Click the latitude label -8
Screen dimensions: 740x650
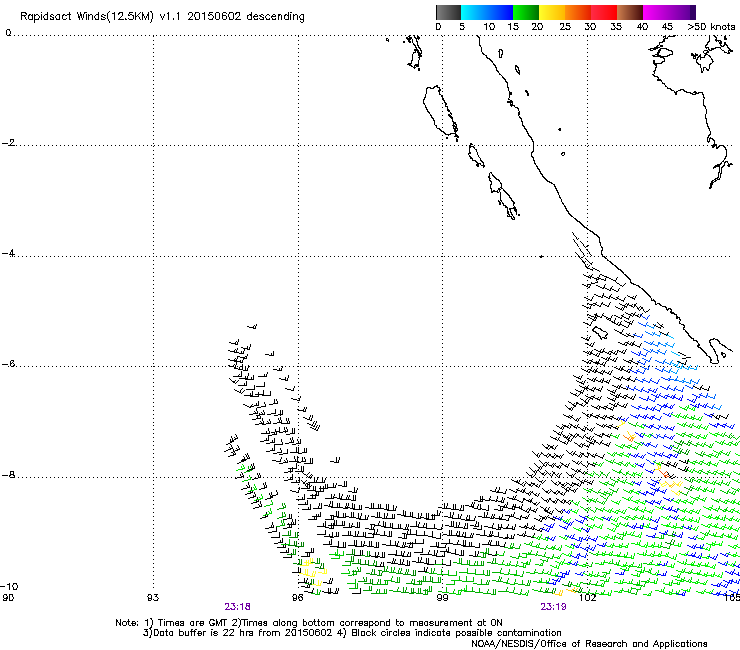click(9, 475)
